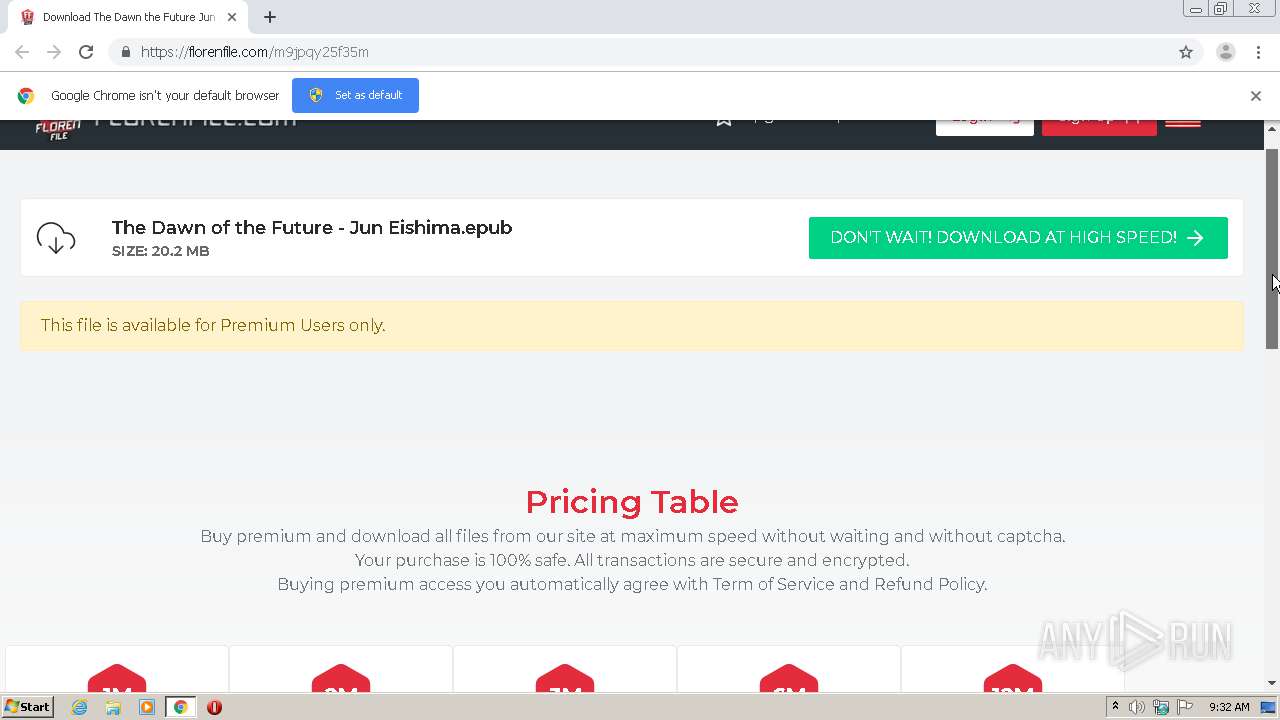Click the show desktop button
1280x720 pixels.
[x=1269, y=707]
